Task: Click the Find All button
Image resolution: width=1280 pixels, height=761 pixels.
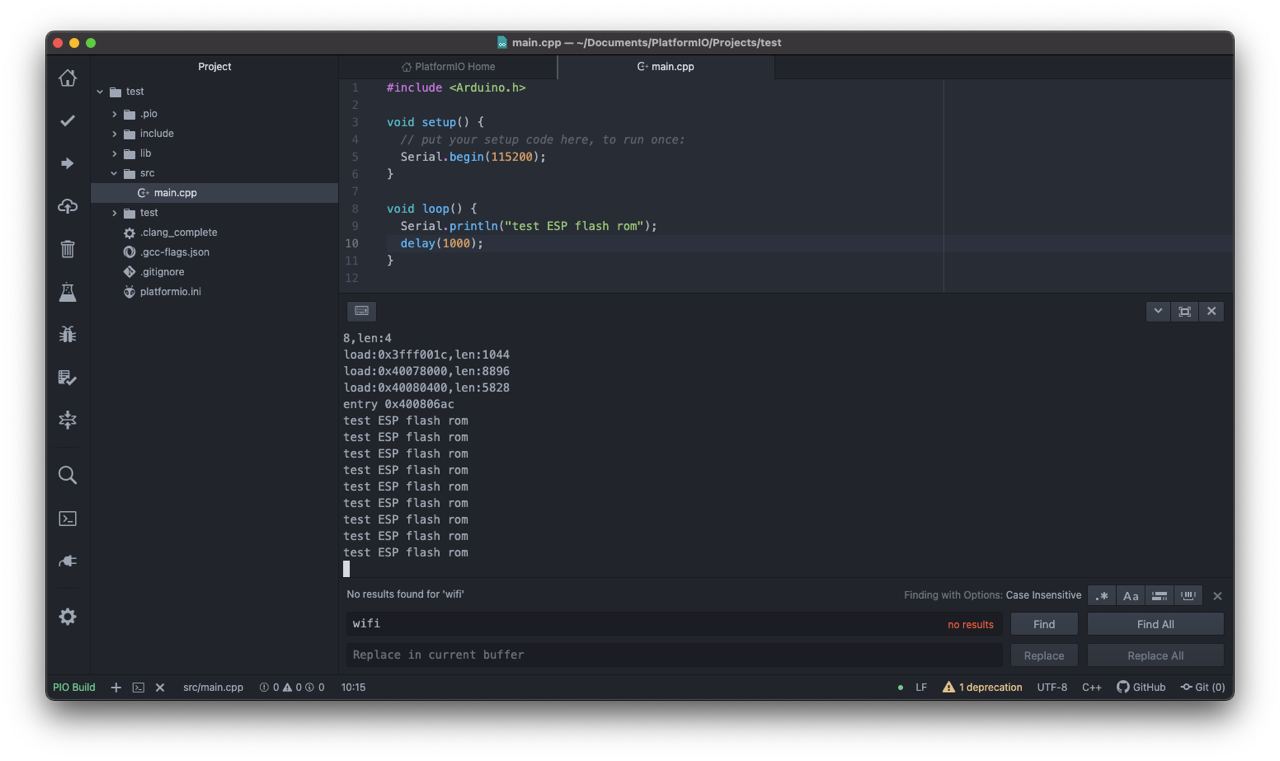Action: 1155,624
